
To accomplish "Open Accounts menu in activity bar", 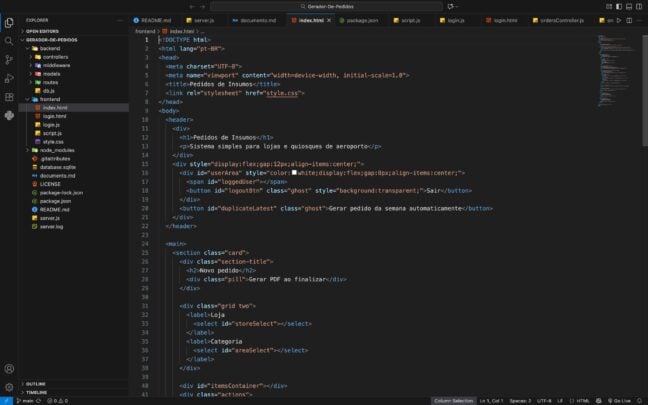I will click(9, 369).
